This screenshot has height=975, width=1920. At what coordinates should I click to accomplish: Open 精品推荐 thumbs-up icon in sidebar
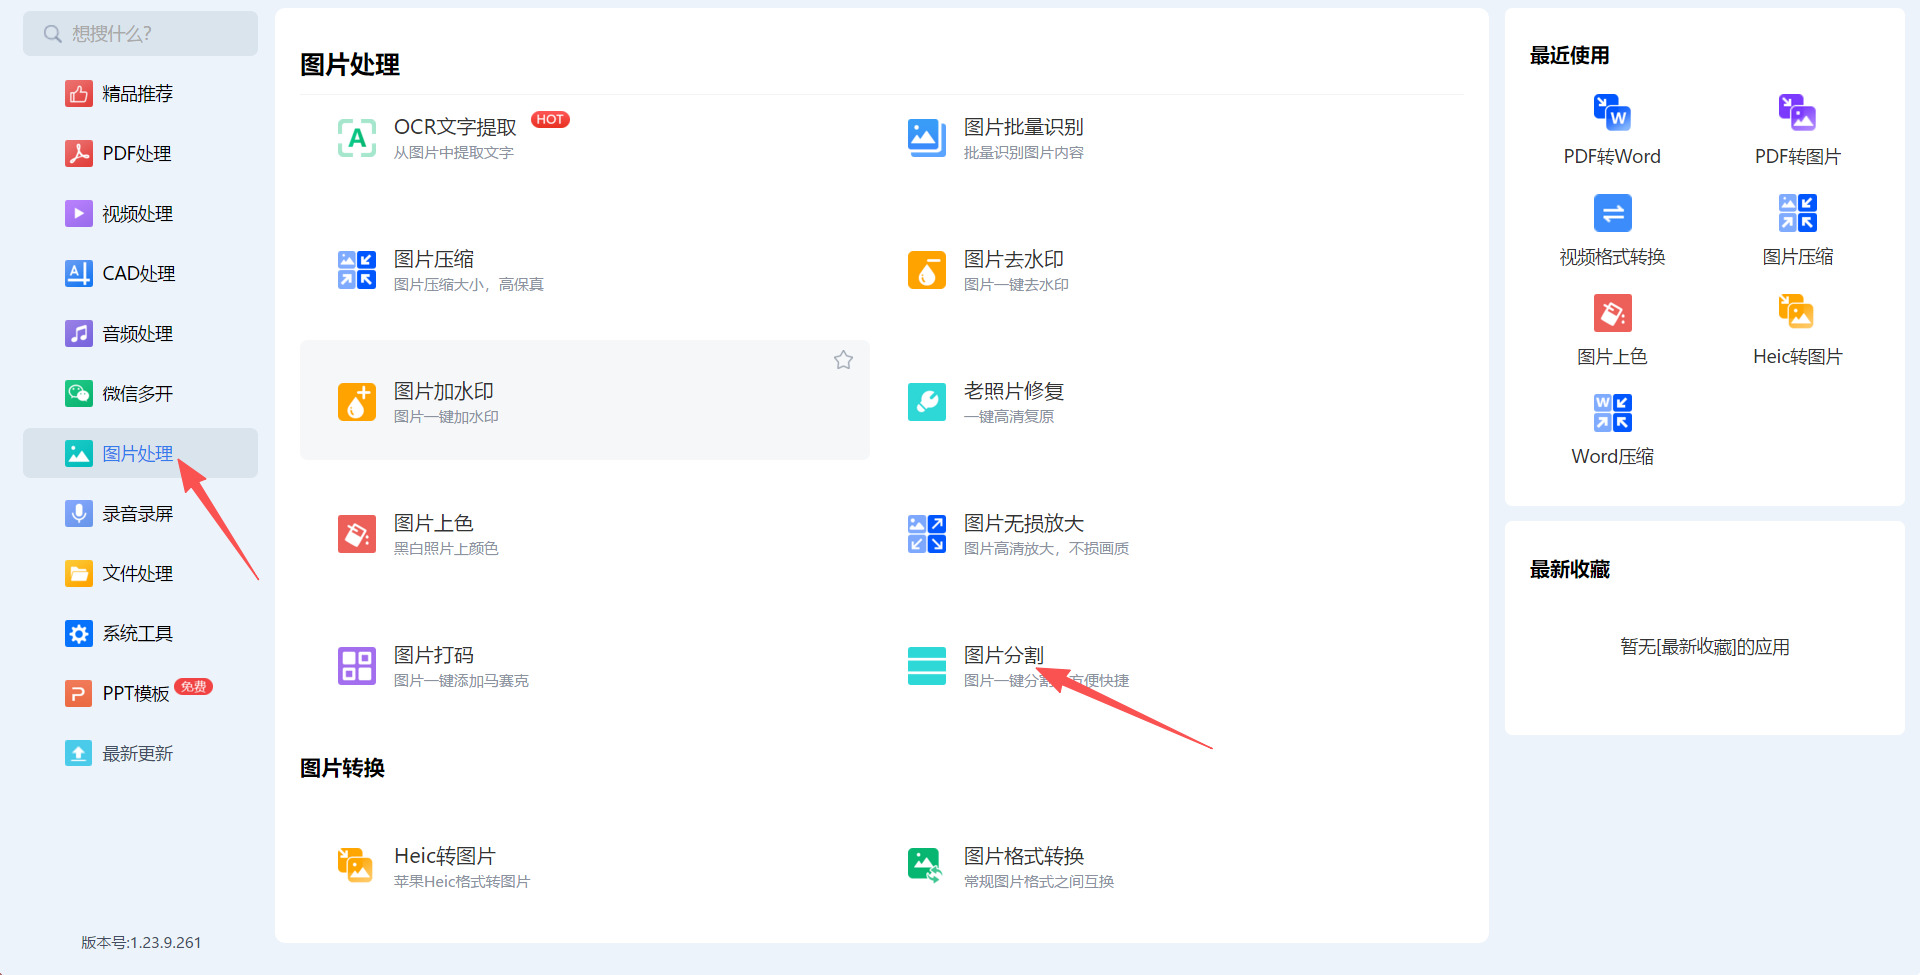79,94
